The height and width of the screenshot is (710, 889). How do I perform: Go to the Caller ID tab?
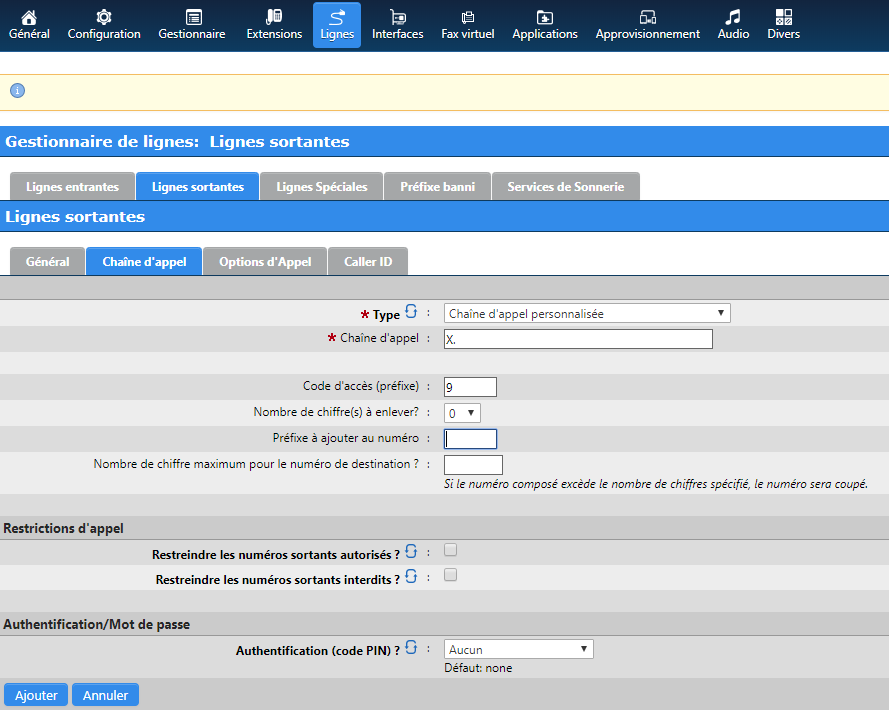click(368, 262)
